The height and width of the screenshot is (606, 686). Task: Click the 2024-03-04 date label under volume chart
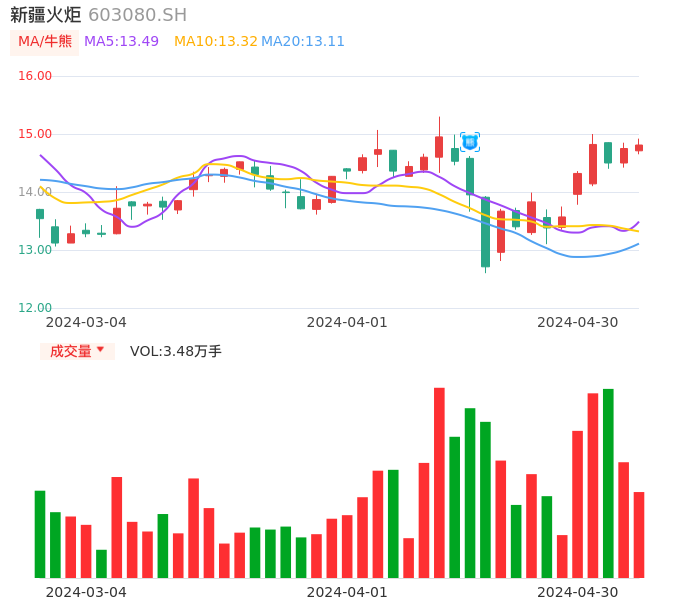86,592
